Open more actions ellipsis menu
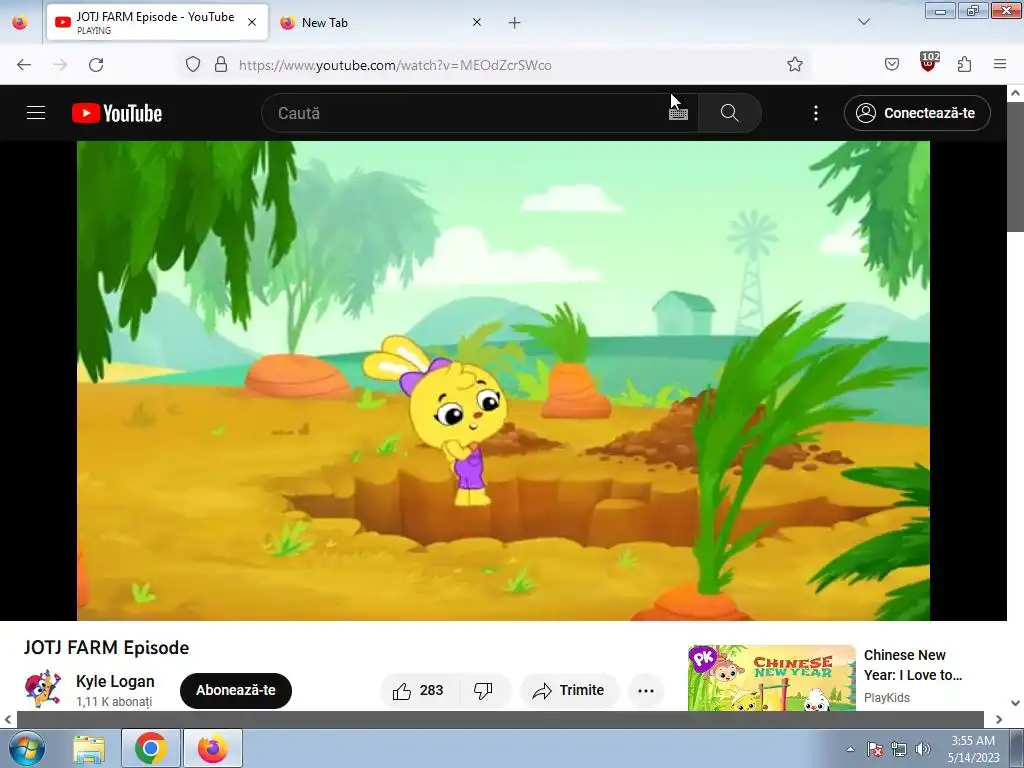This screenshot has width=1024, height=768. tap(646, 690)
